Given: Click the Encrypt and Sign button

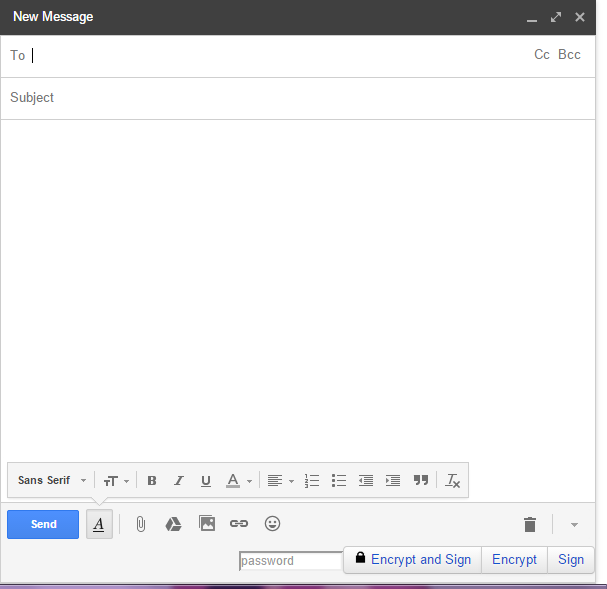Looking at the screenshot, I should [x=413, y=560].
